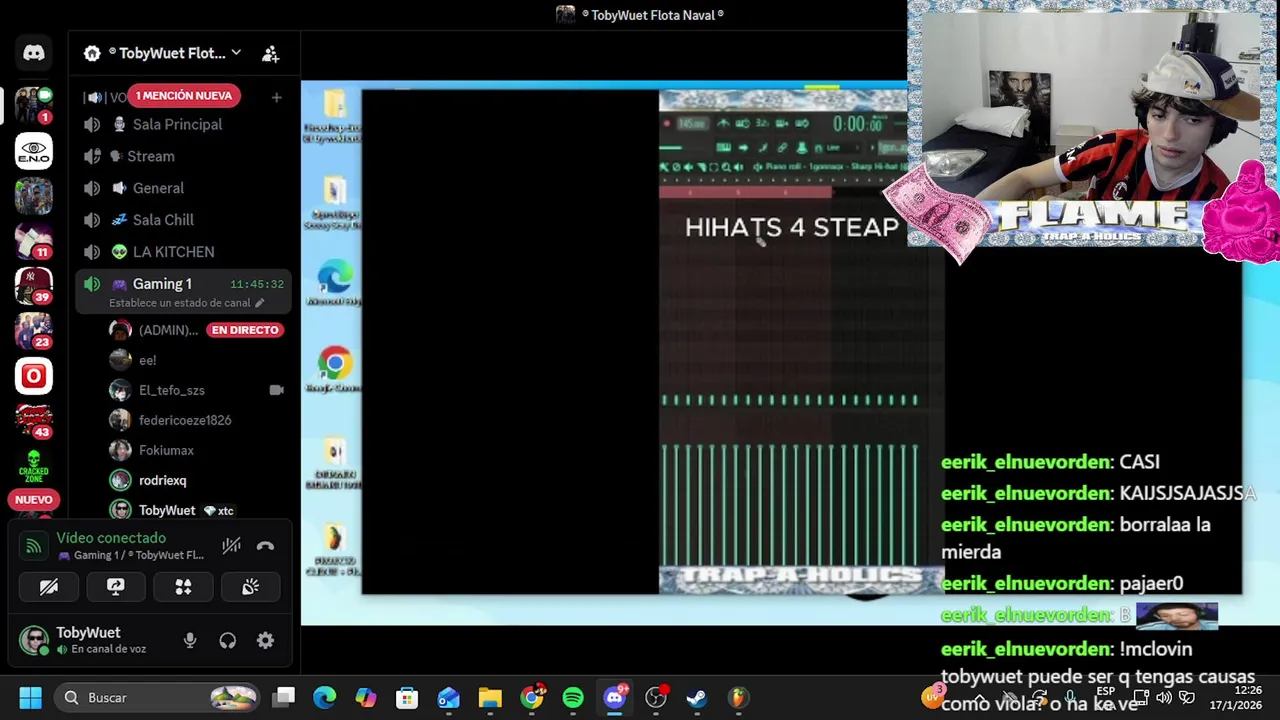The height and width of the screenshot is (720, 1280).
Task: Open the E.N.O server icon
Action: 34,151
